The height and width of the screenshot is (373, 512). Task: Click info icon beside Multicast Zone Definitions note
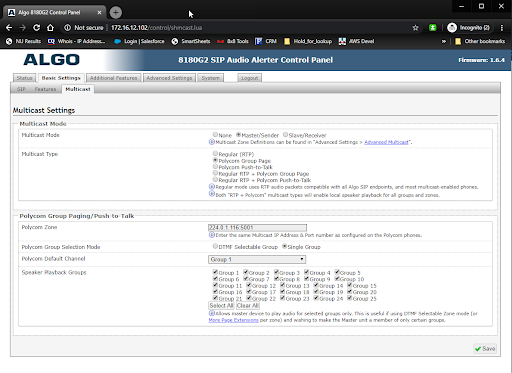211,142
